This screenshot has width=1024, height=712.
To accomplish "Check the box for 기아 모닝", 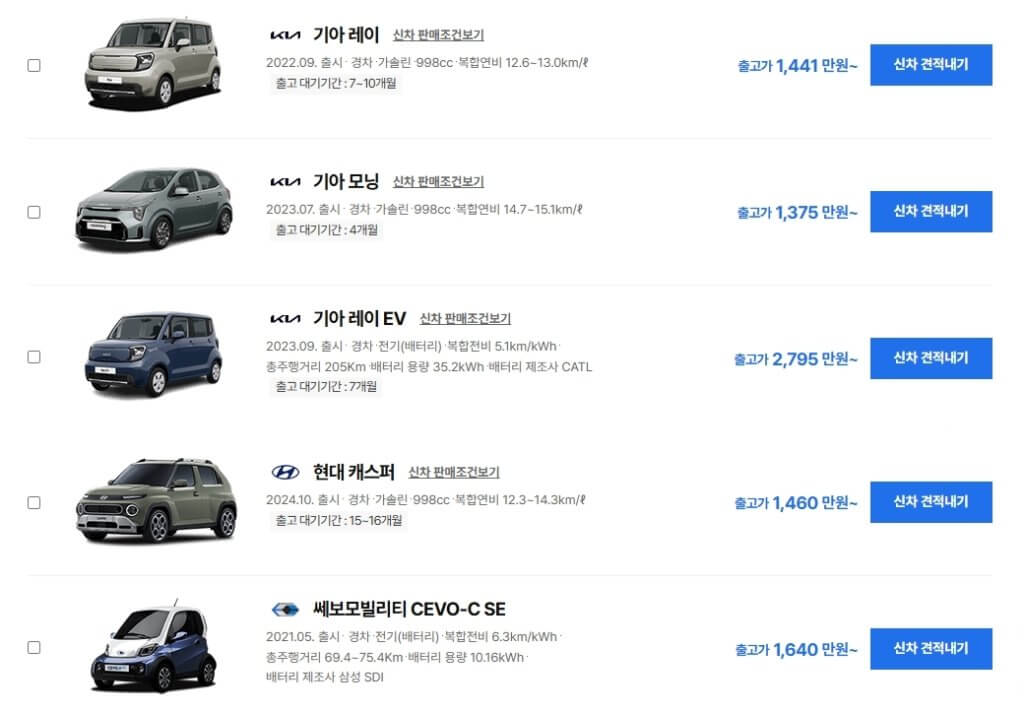I will click(34, 212).
